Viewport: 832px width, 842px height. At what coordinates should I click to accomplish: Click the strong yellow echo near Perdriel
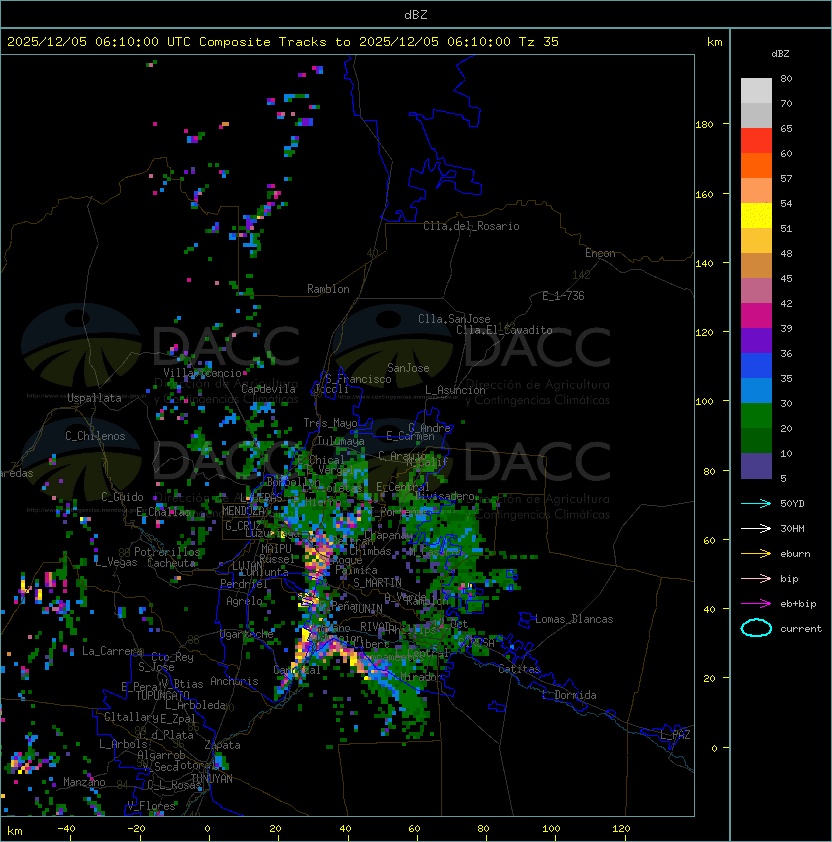tap(308, 598)
